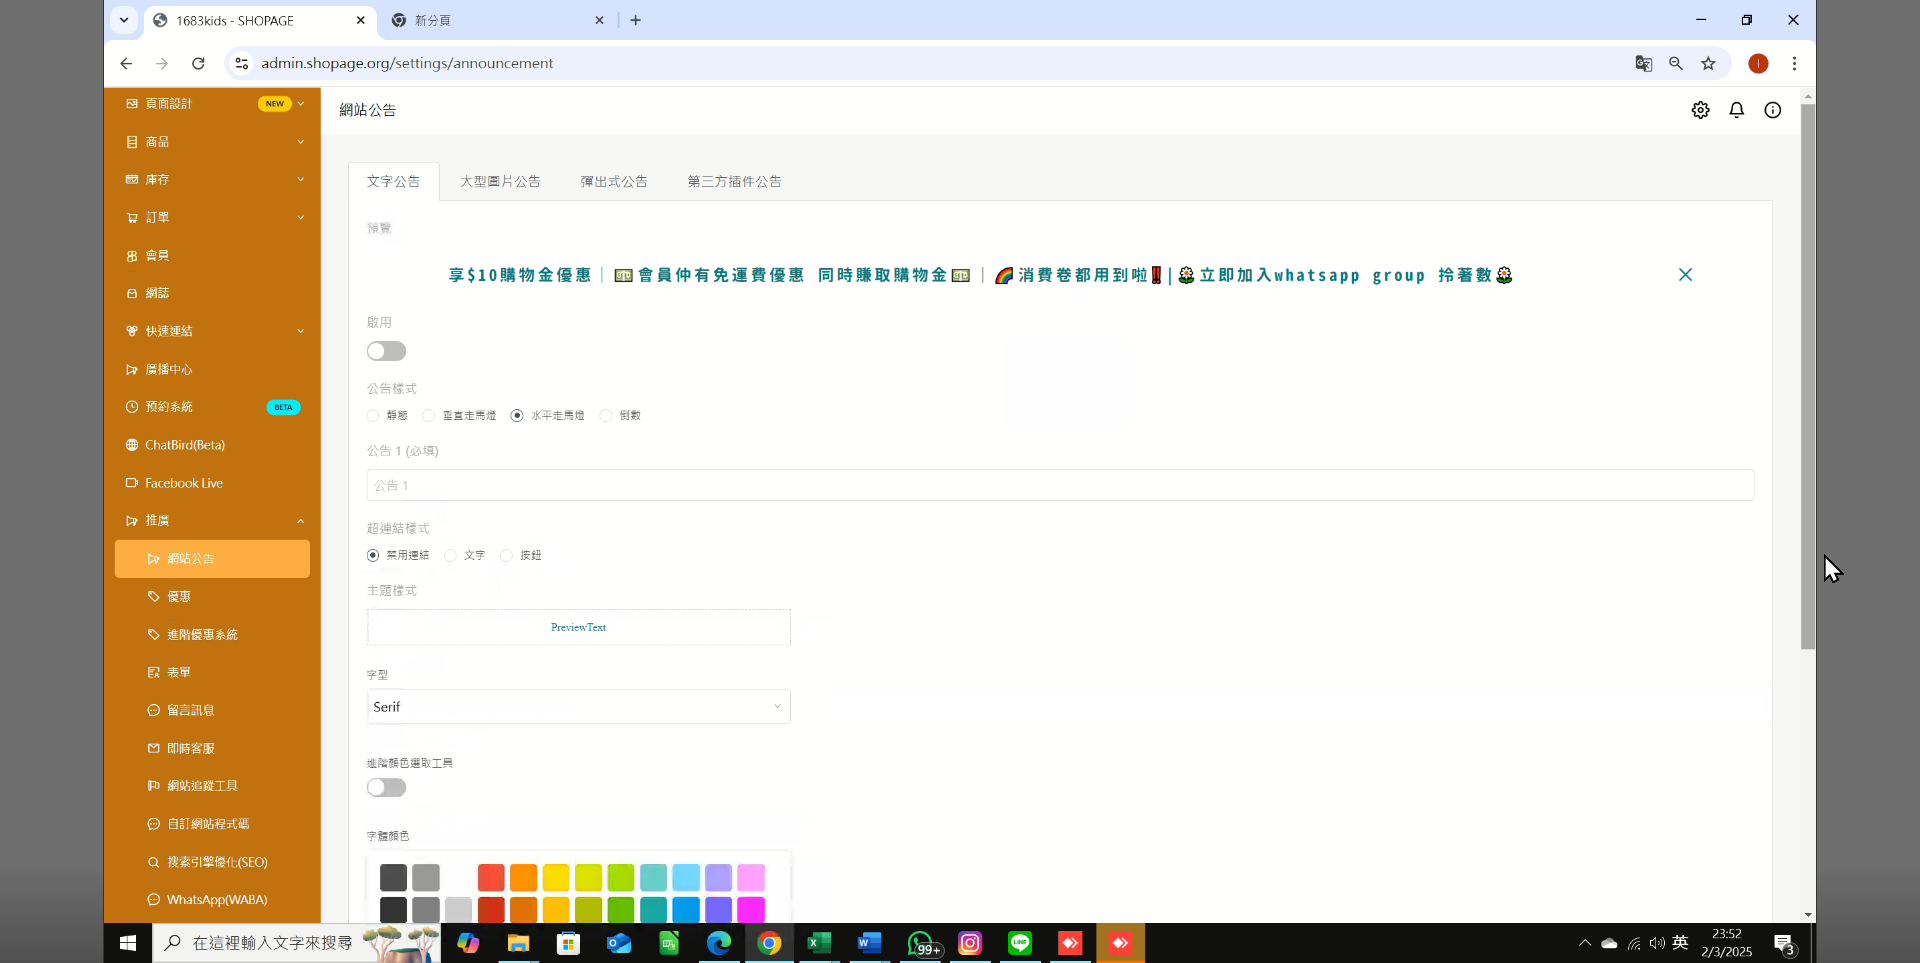Pick the magenta swatch in second color row
1920x963 pixels.
(751, 910)
